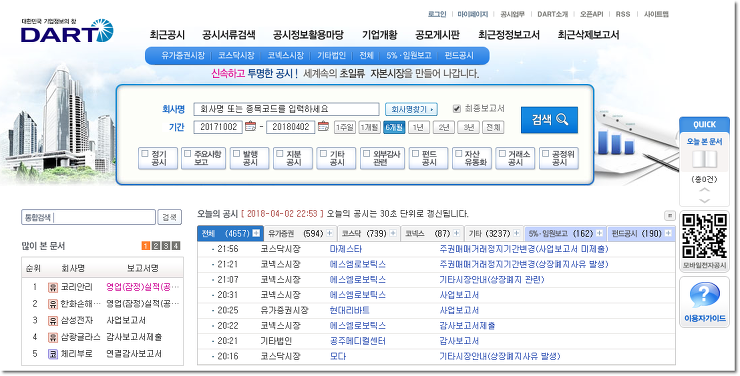Toggle the 최종보고서 checkbox
This screenshot has width=740, height=376.
pos(456,109)
